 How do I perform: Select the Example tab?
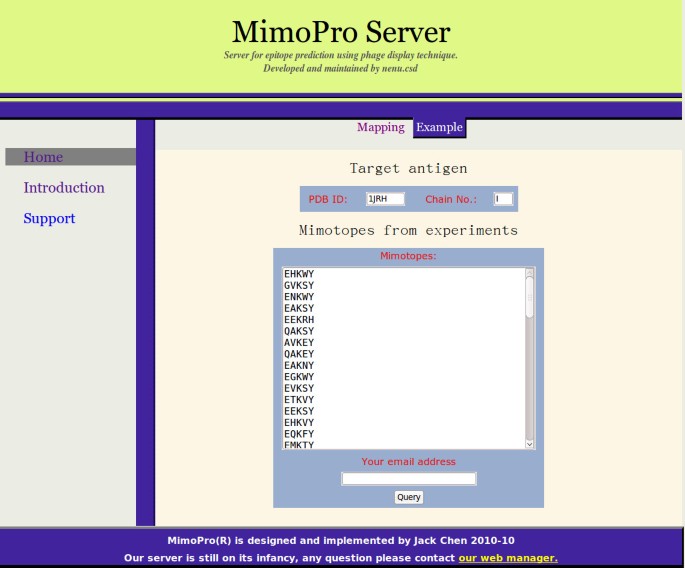tap(439, 127)
